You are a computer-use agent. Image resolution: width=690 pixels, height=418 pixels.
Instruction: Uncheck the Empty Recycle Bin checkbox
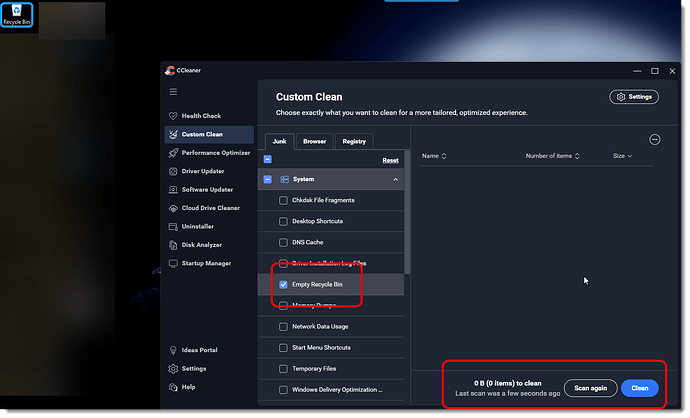point(283,285)
